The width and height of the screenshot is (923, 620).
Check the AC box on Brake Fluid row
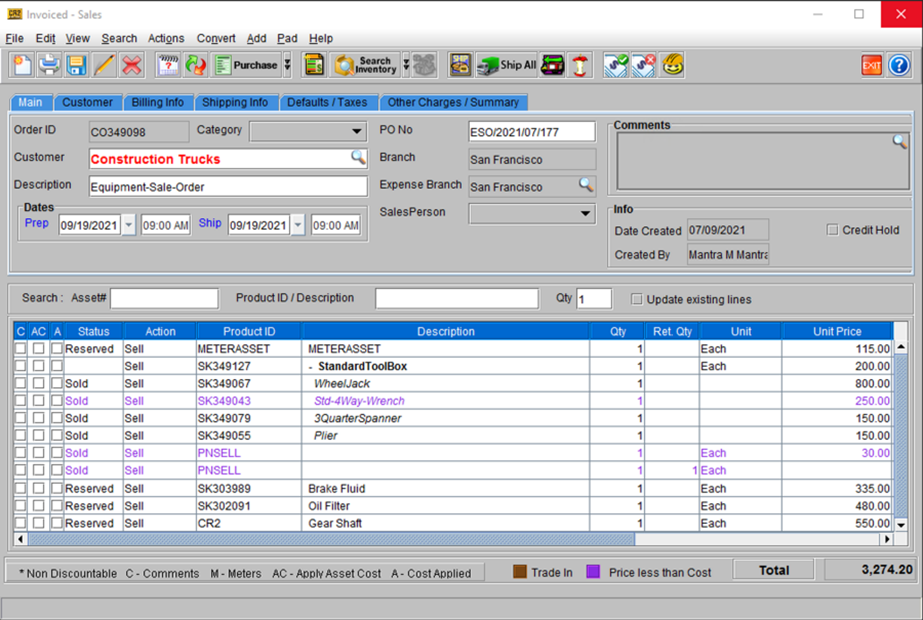(x=38, y=488)
